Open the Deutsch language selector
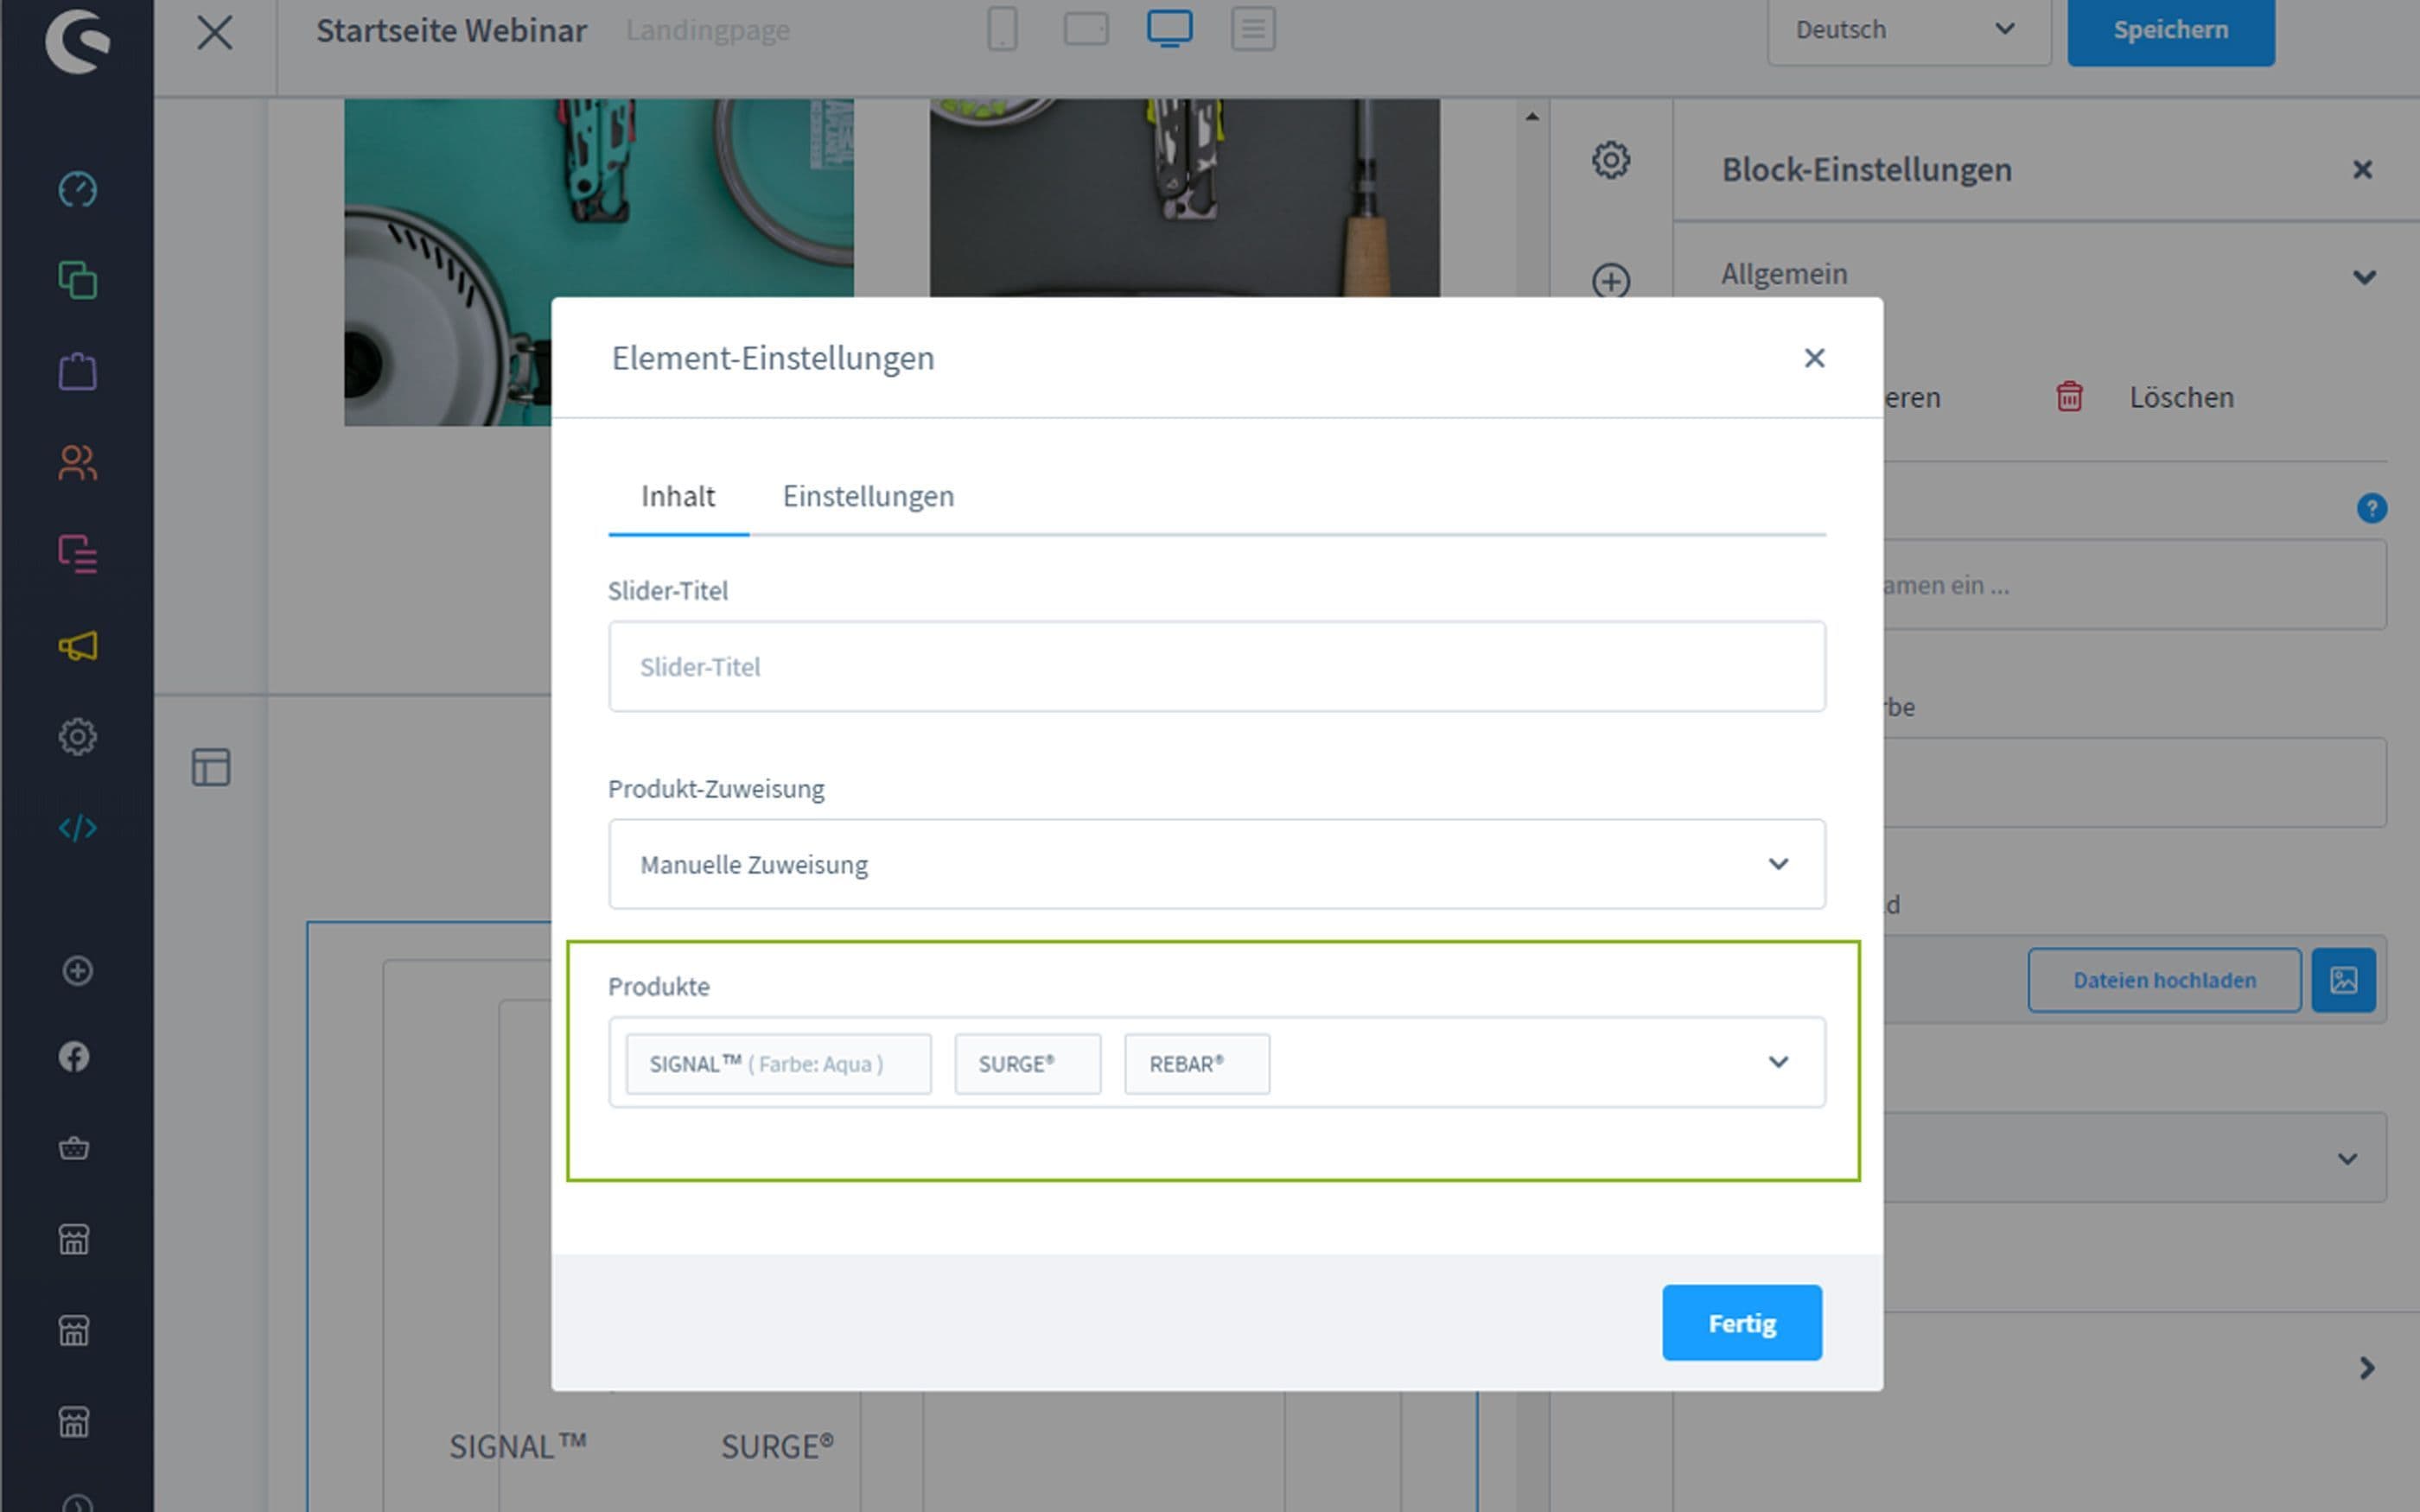 tap(1908, 30)
